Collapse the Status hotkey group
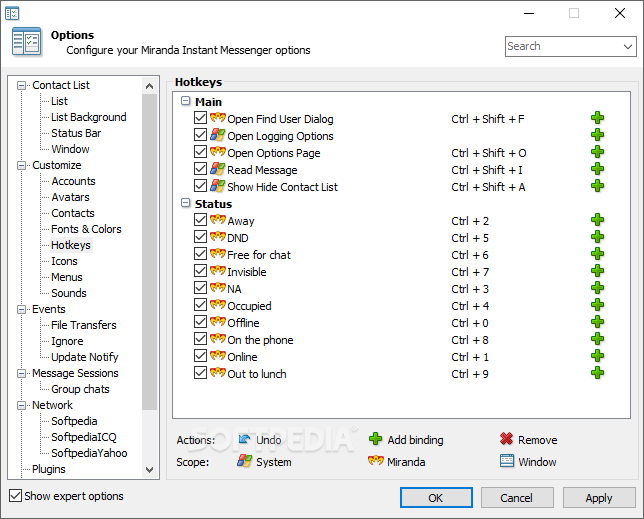 click(186, 203)
